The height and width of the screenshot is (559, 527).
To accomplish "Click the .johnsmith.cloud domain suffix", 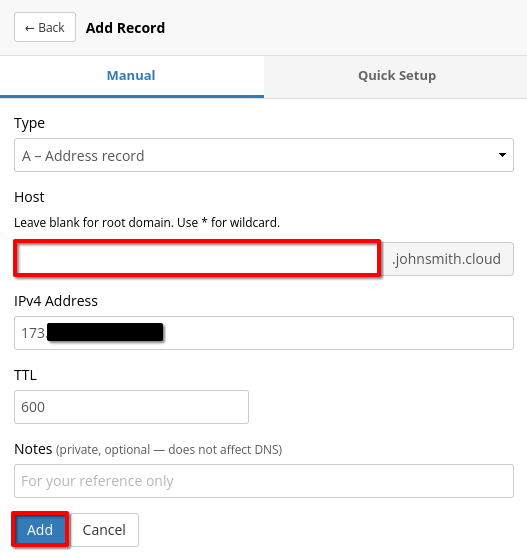I will (x=447, y=259).
